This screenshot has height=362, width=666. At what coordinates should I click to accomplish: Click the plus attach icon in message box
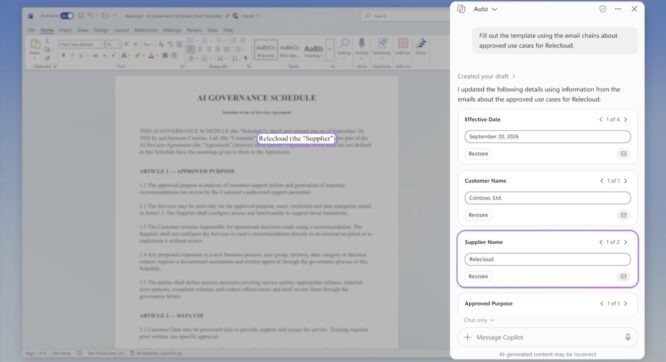(x=468, y=337)
